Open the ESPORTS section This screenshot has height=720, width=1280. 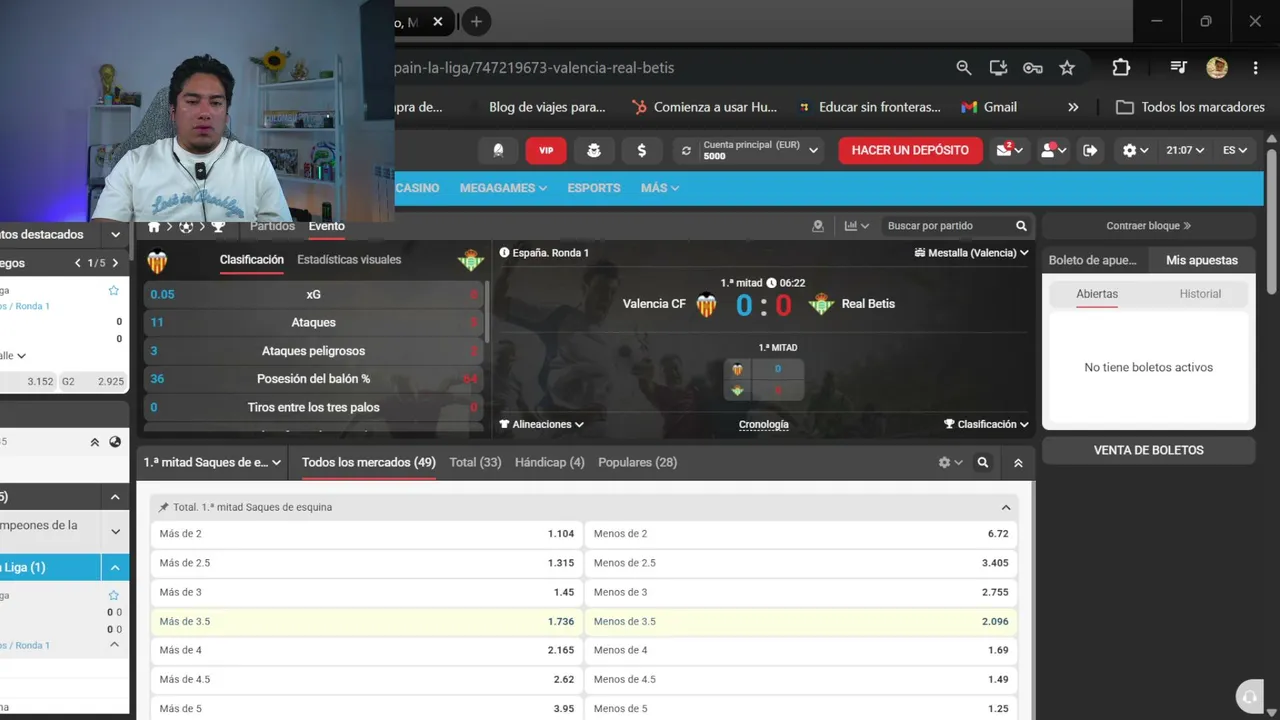594,188
